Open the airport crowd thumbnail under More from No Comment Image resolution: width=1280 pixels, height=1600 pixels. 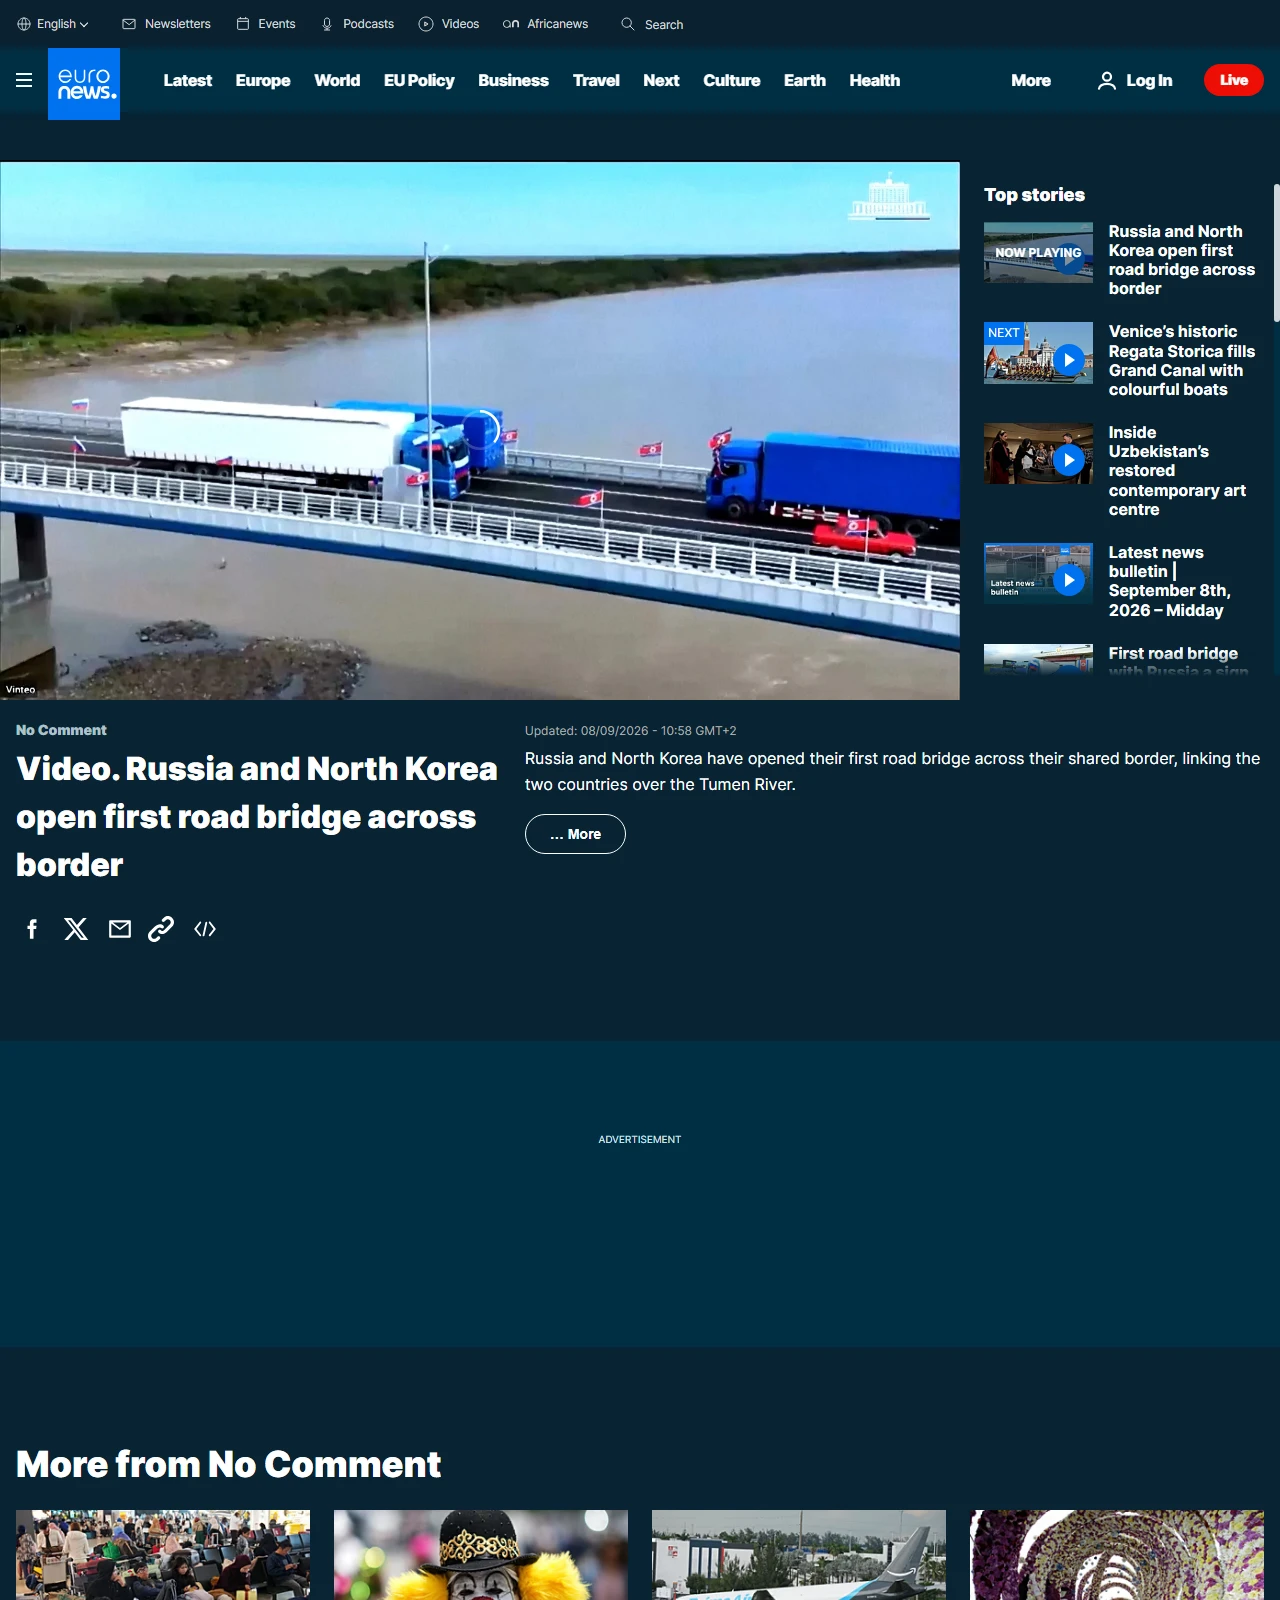(163, 1555)
